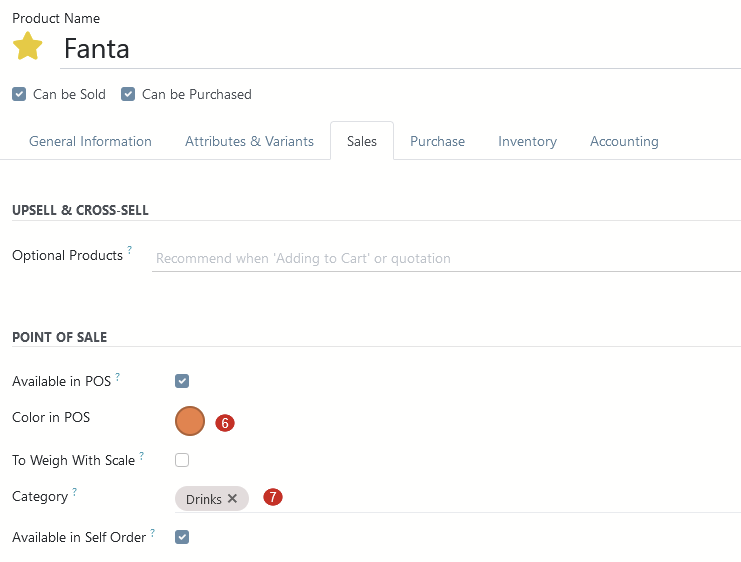
Task: Disable the Available in POS checkbox
Action: pos(182,381)
